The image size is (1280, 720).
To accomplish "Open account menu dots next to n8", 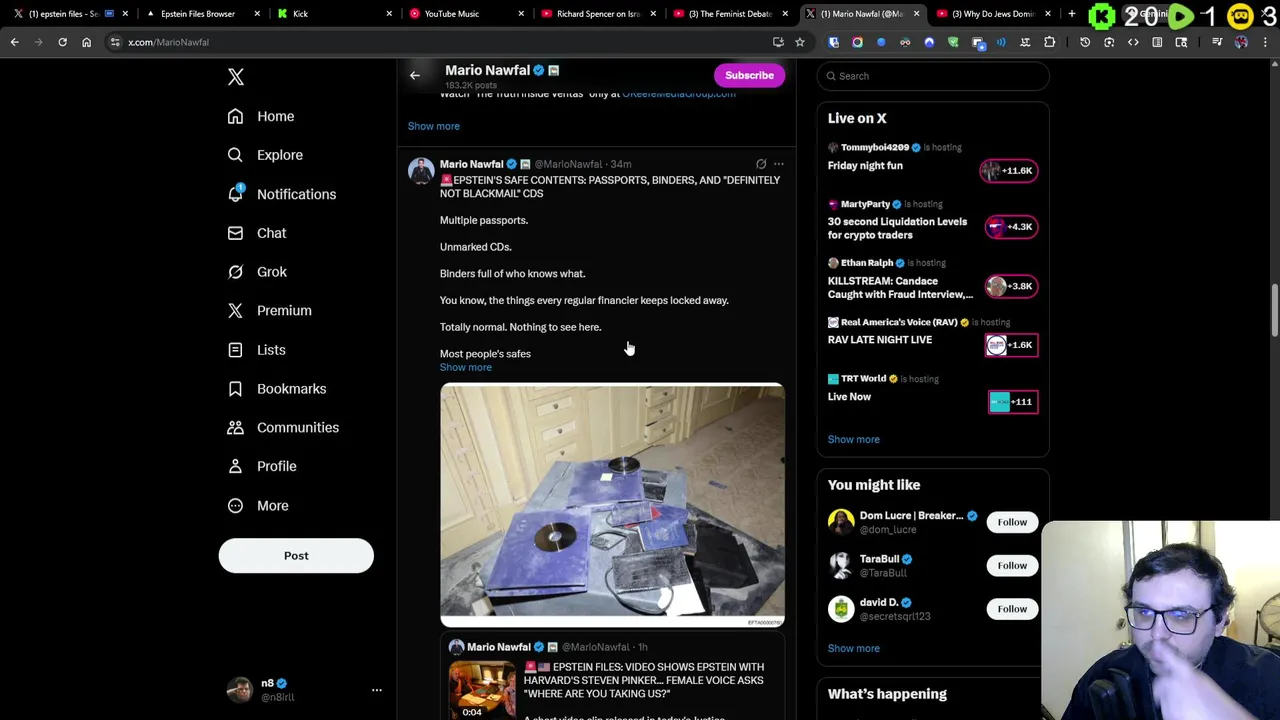I will (x=377, y=690).
